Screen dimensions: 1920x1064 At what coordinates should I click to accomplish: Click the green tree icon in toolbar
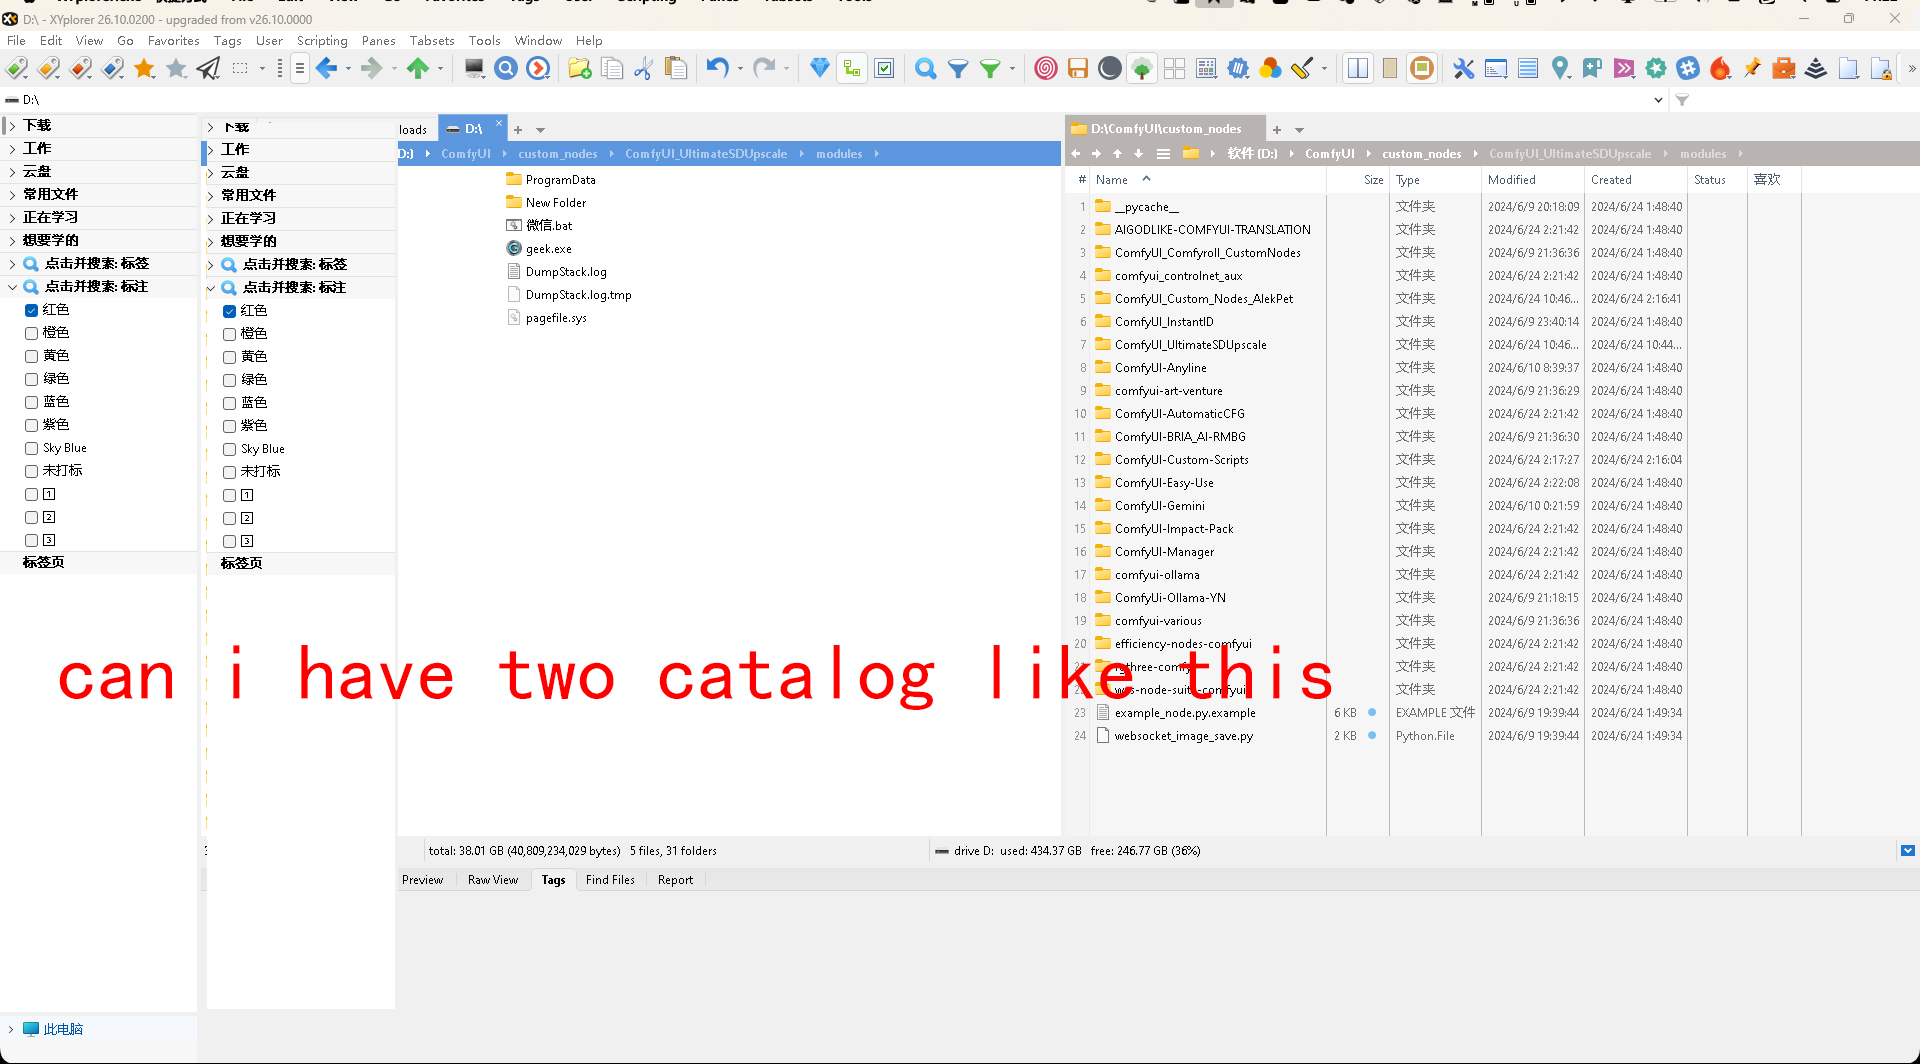[x=1141, y=68]
